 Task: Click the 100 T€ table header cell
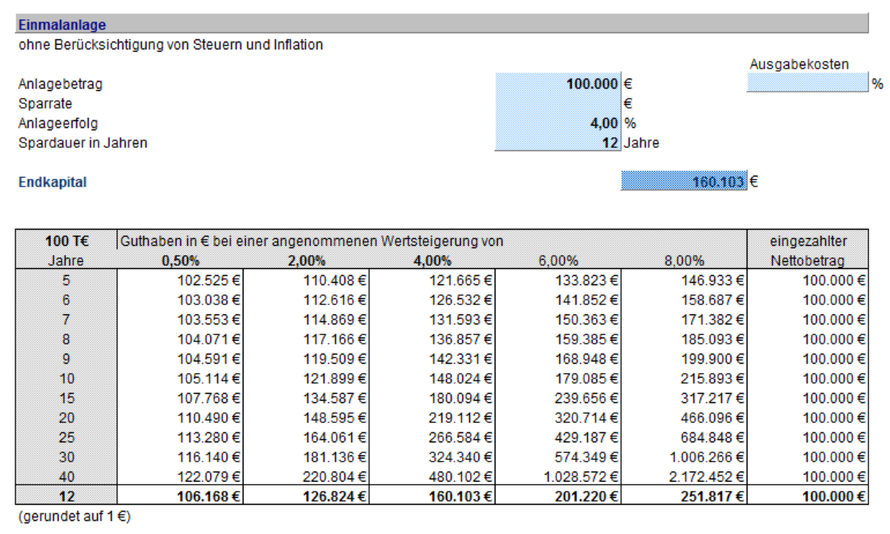tap(67, 241)
